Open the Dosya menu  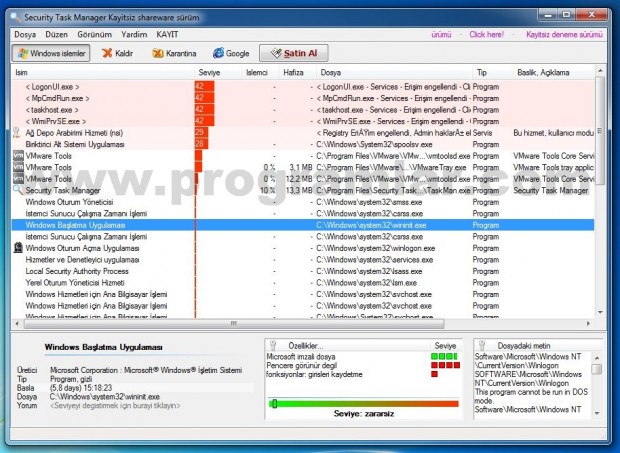pos(25,34)
